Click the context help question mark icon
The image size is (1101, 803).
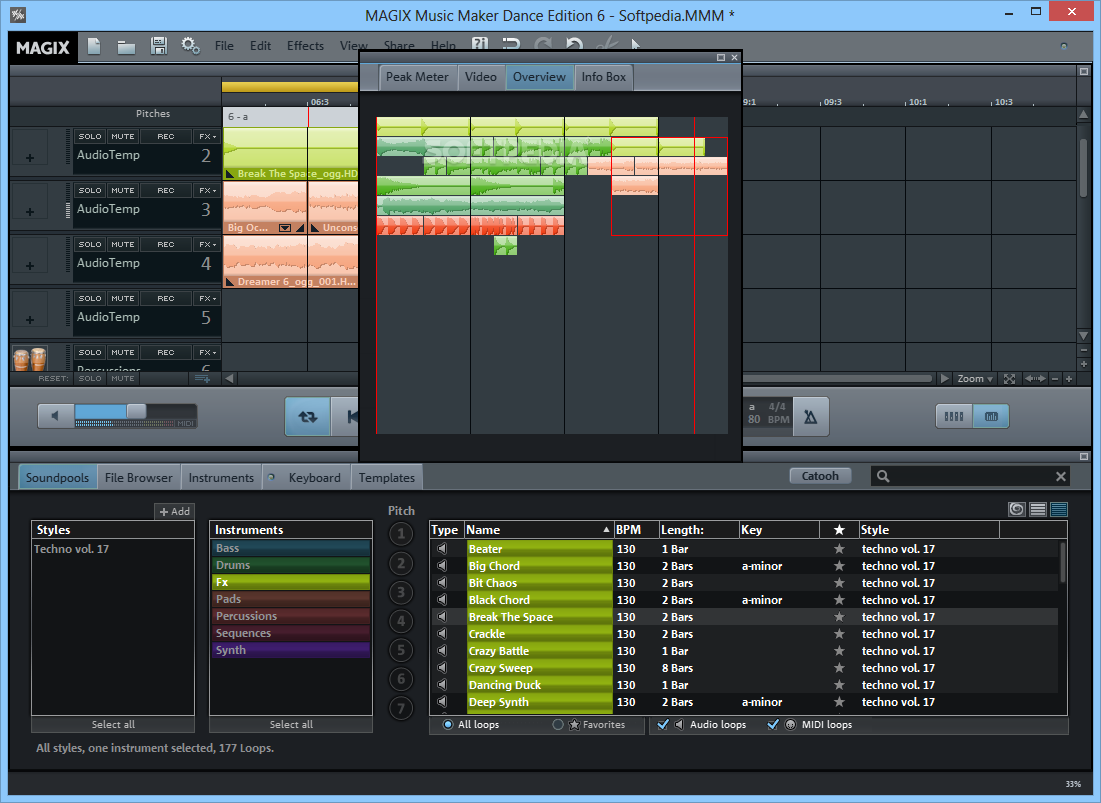coord(480,44)
